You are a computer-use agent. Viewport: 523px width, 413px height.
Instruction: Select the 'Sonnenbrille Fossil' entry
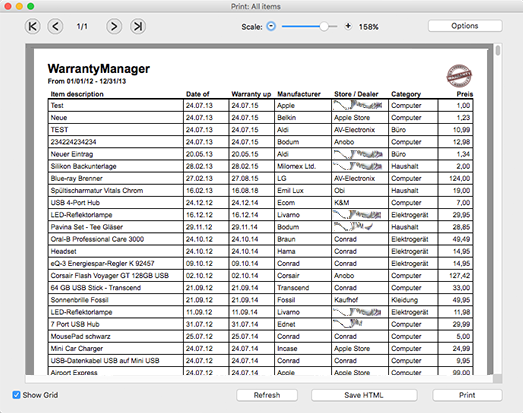116,300
